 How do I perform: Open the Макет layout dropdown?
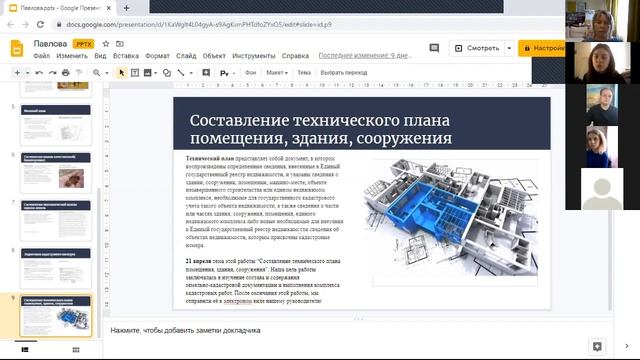277,73
